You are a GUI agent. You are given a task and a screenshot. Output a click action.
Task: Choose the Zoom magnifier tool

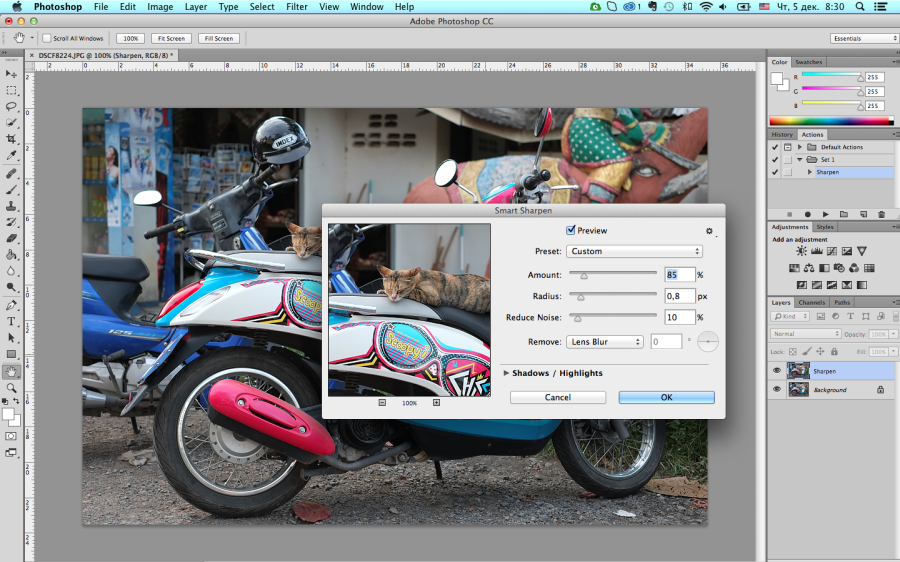click(11, 387)
